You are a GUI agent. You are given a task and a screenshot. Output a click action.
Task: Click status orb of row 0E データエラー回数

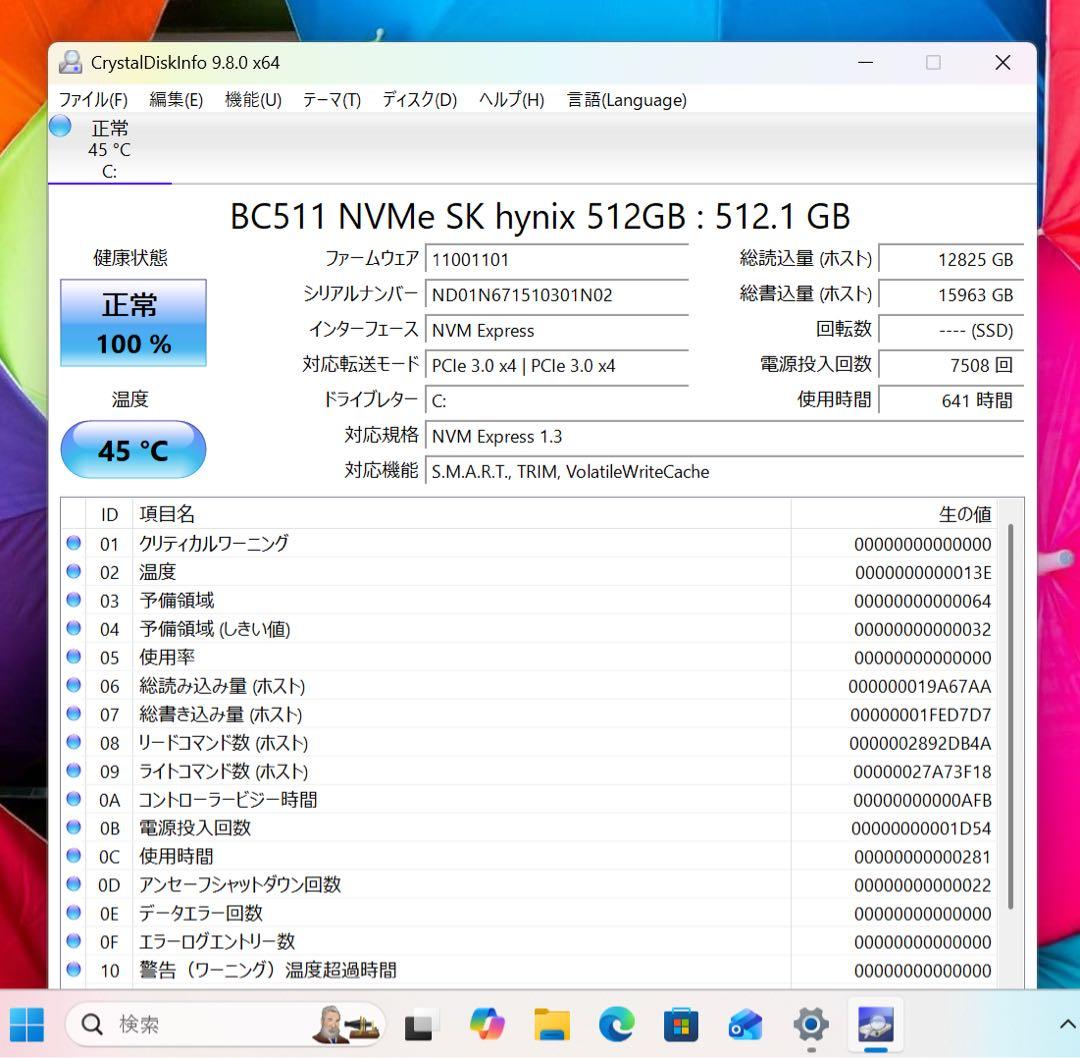[x=74, y=913]
